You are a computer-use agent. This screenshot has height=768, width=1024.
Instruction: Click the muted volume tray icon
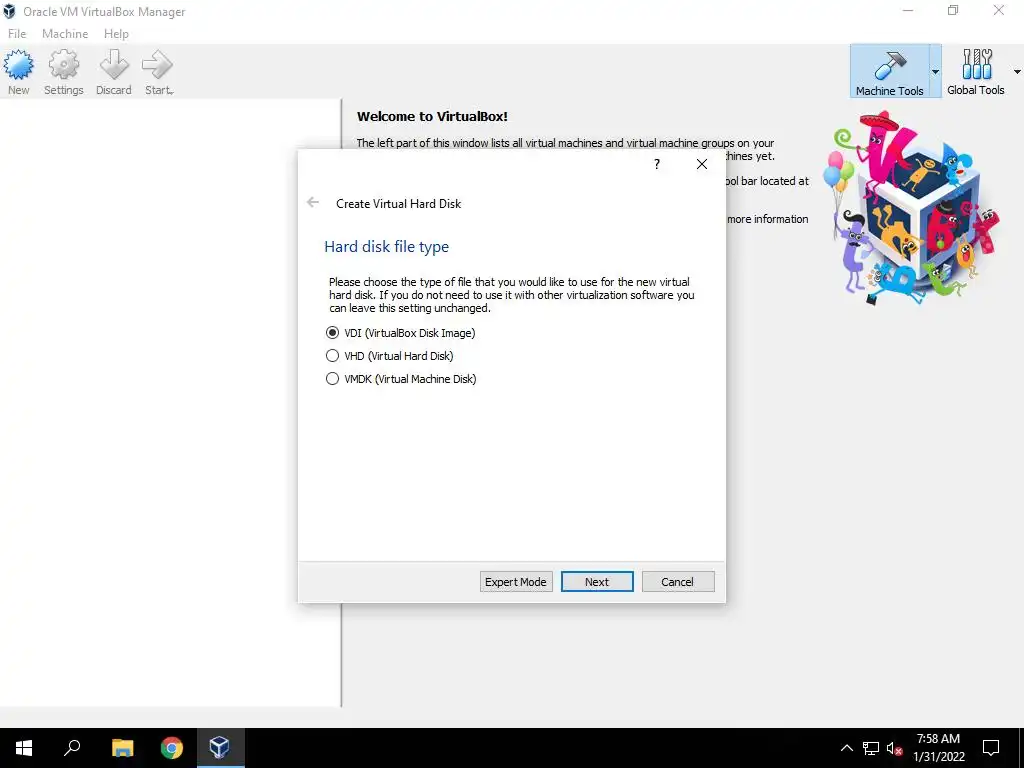(x=895, y=748)
